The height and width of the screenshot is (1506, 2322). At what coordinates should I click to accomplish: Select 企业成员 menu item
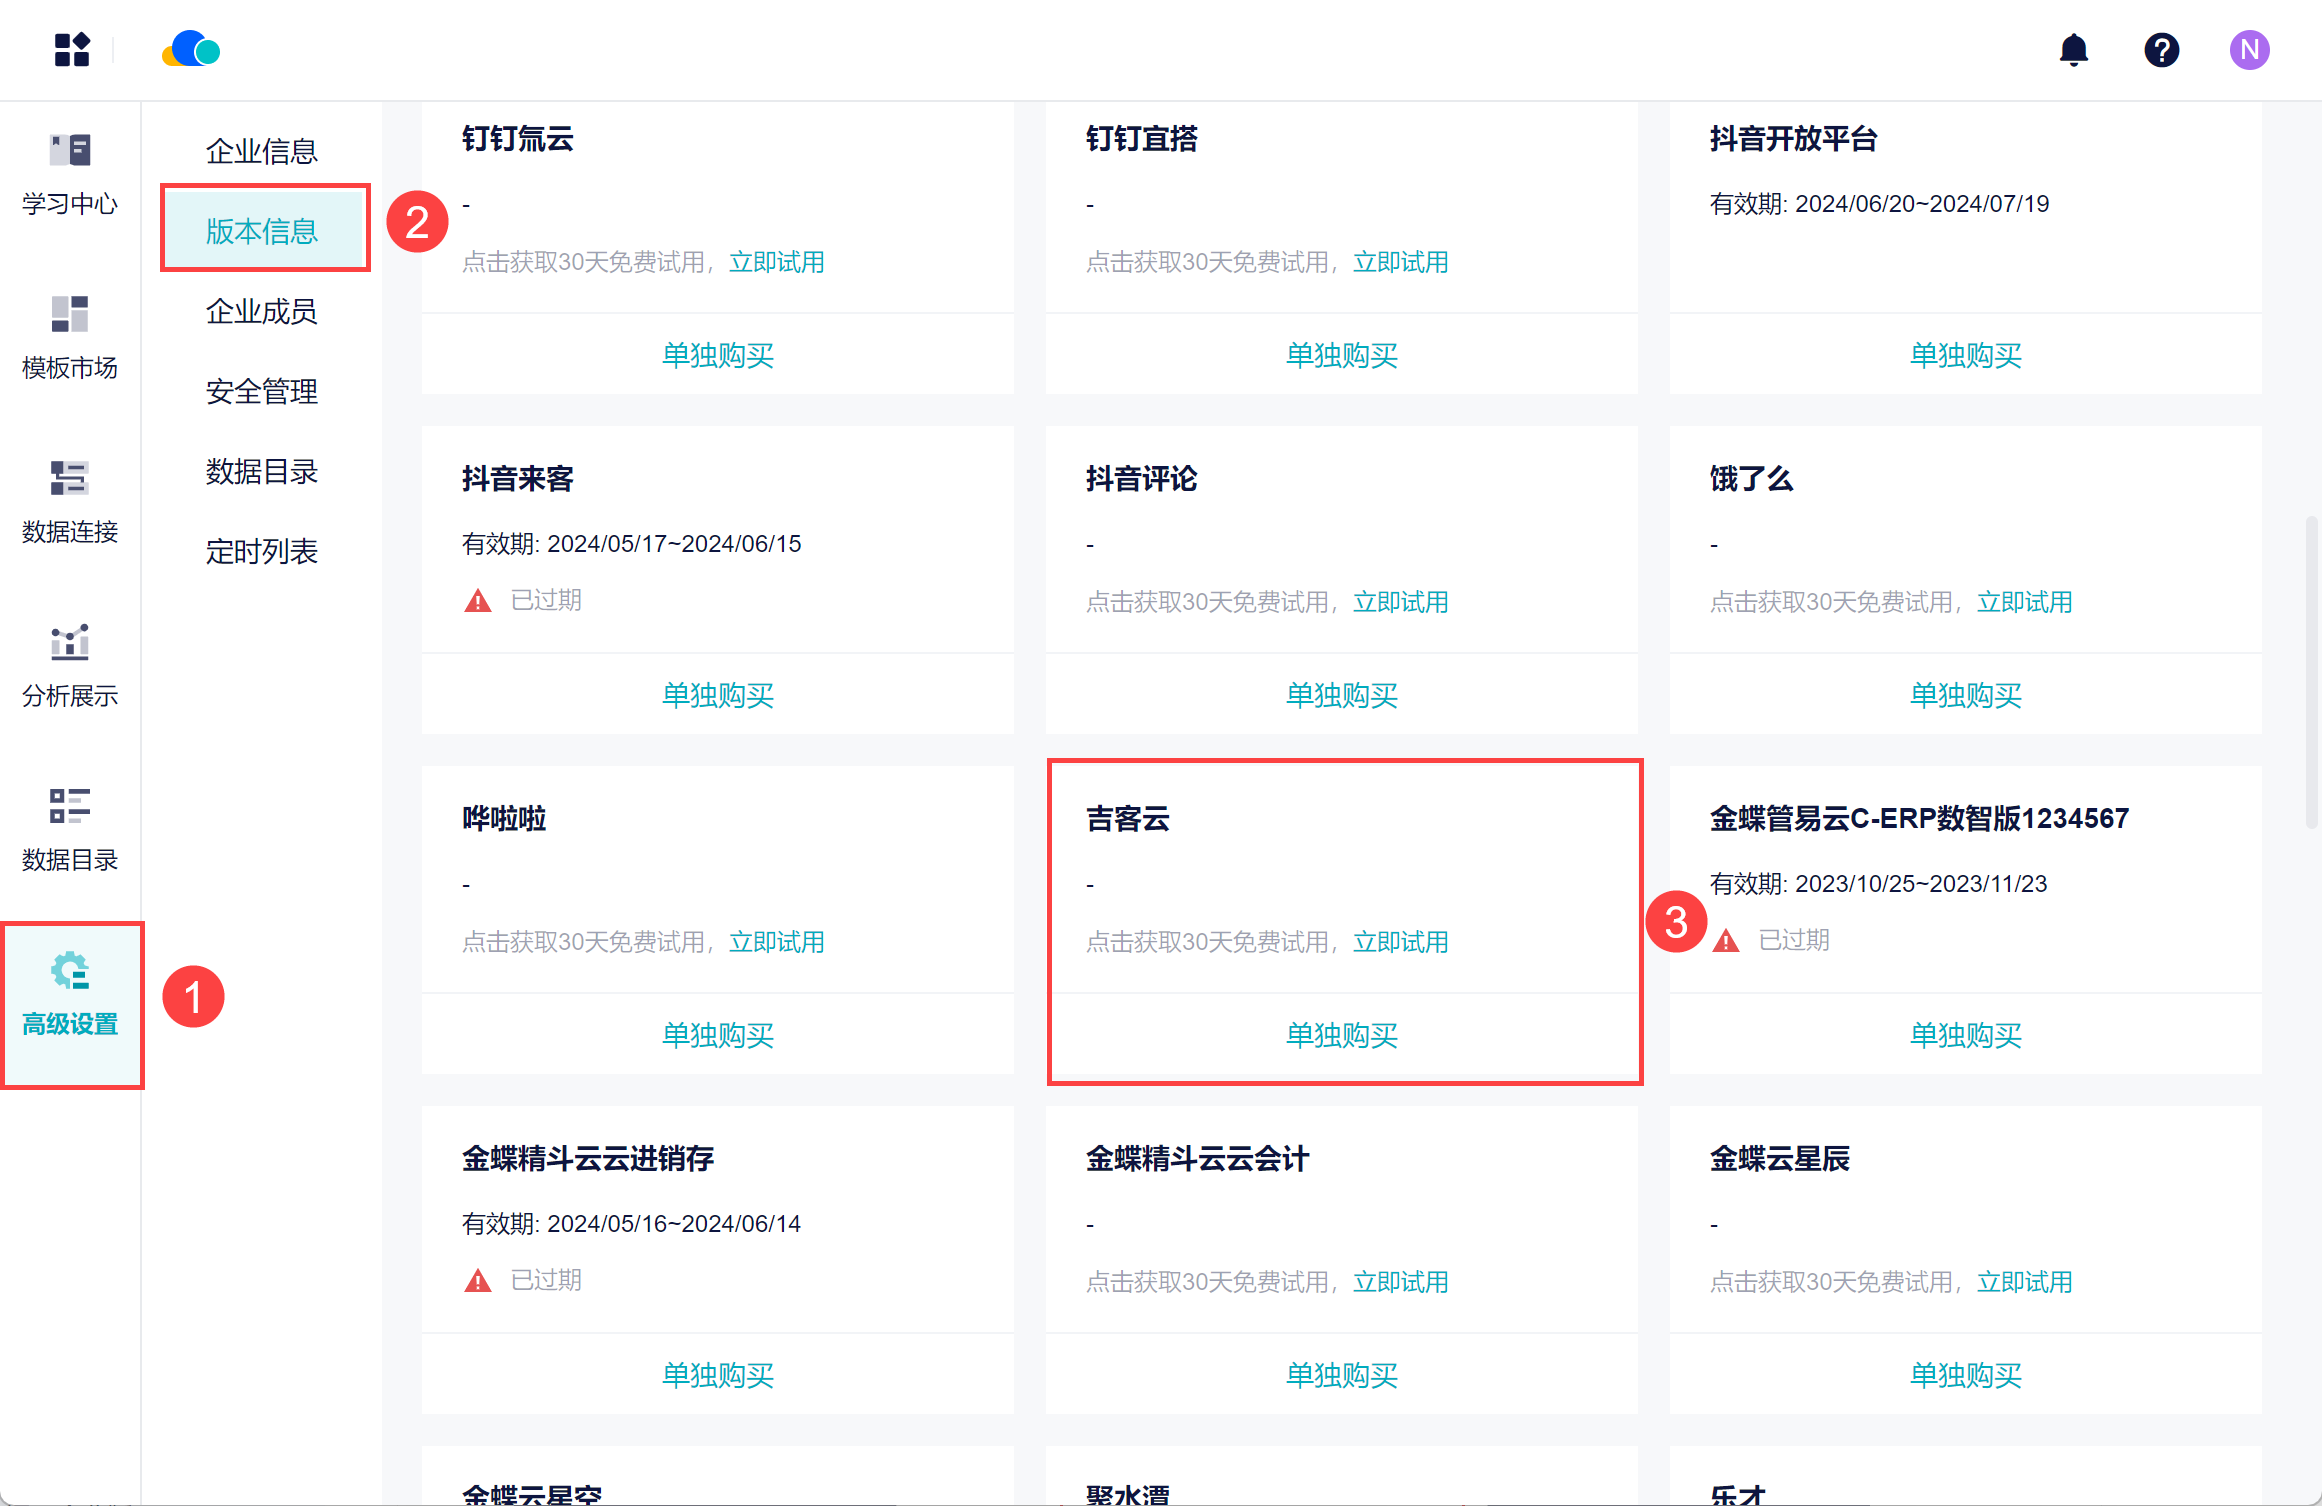262,311
